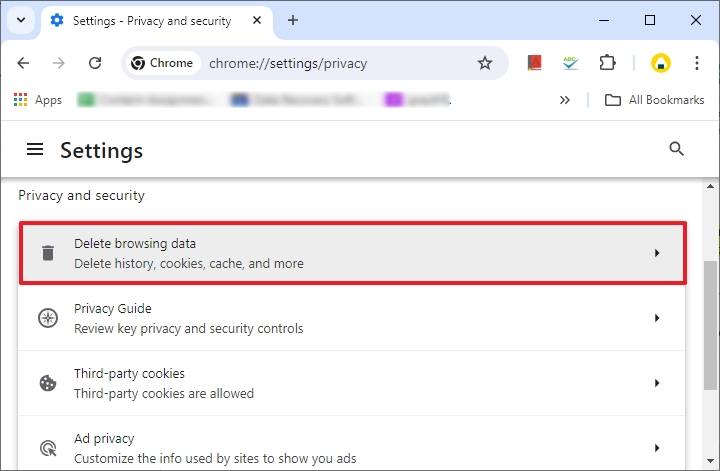720x471 pixels.
Task: Open the Extensions puzzle icon
Action: pyautogui.click(x=607, y=63)
